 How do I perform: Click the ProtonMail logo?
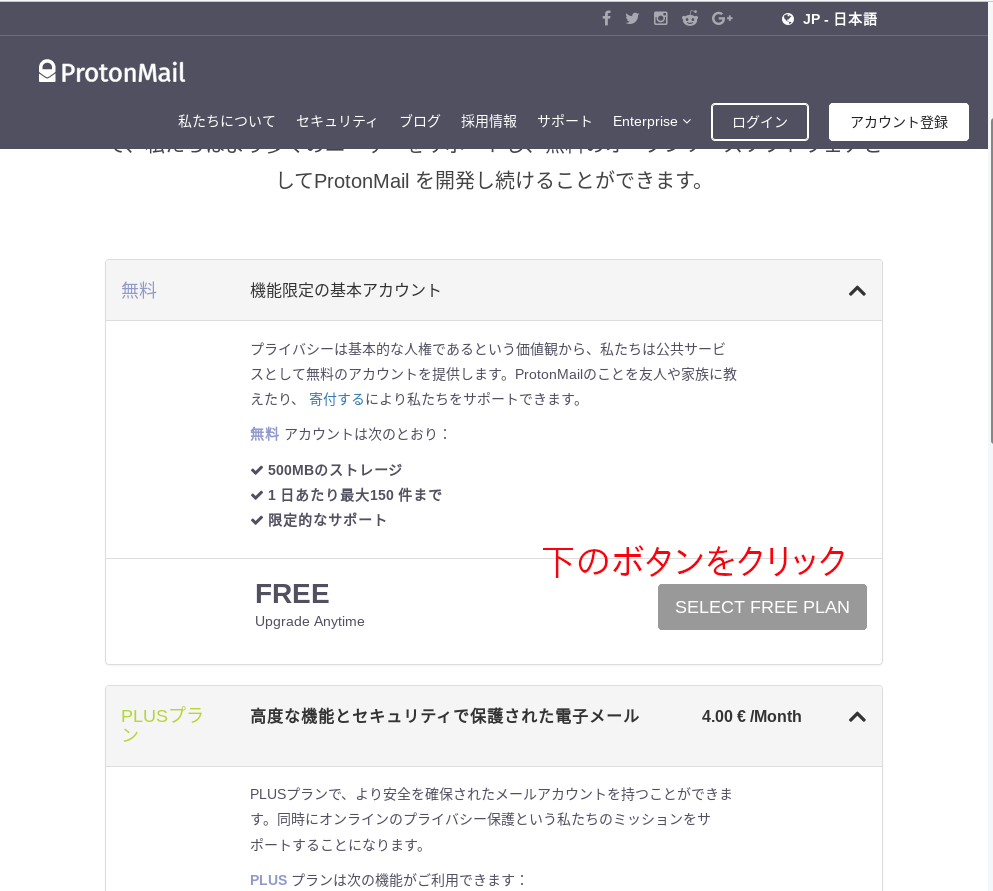[111, 72]
